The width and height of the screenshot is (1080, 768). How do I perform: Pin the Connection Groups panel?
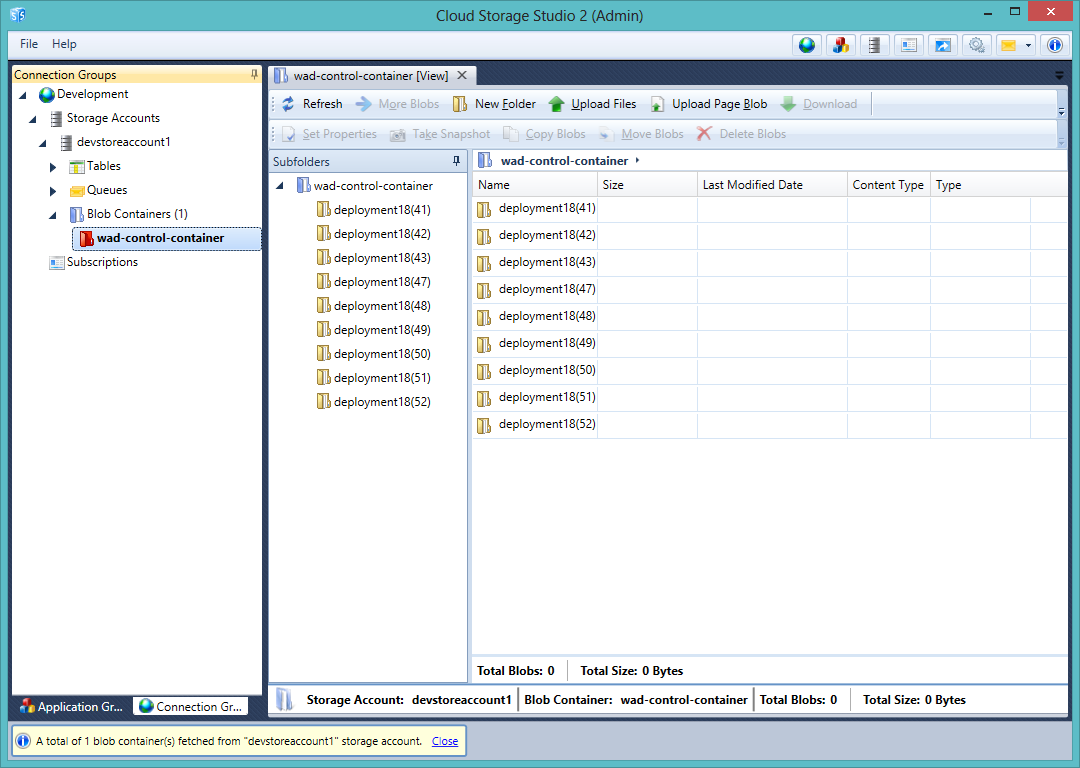coord(254,74)
